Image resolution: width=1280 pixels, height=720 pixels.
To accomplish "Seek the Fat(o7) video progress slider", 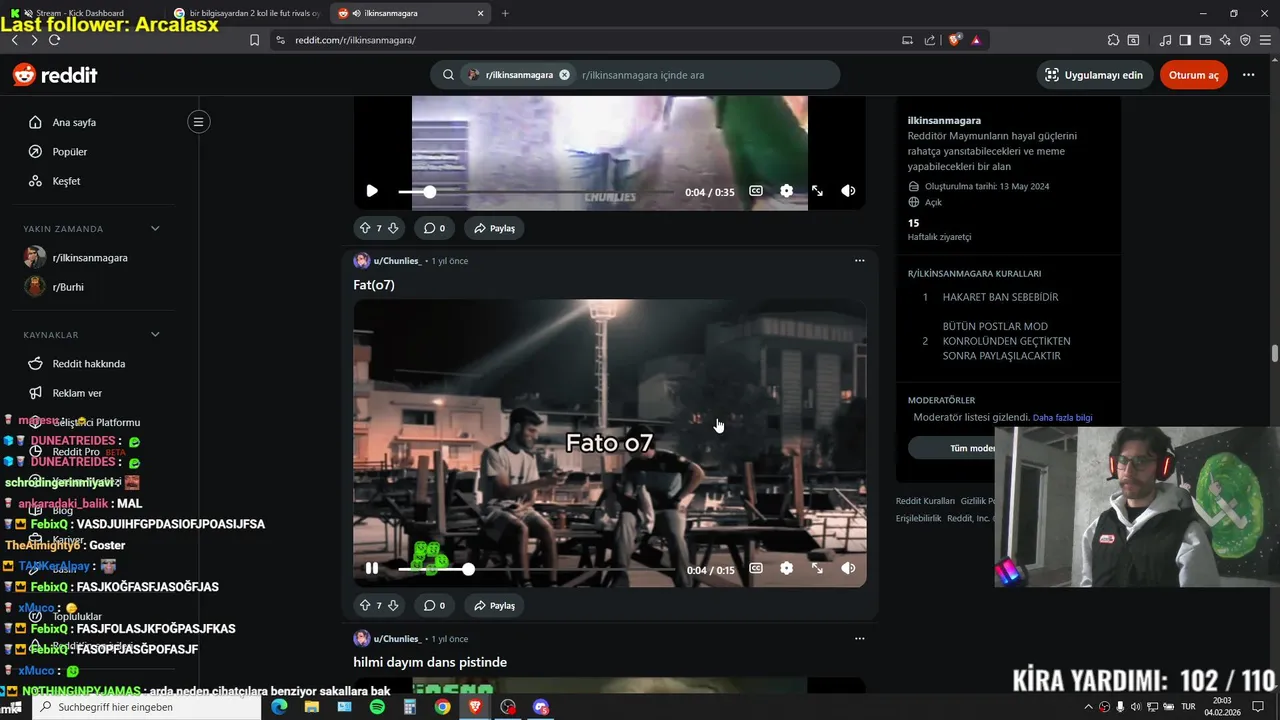I will click(535, 568).
